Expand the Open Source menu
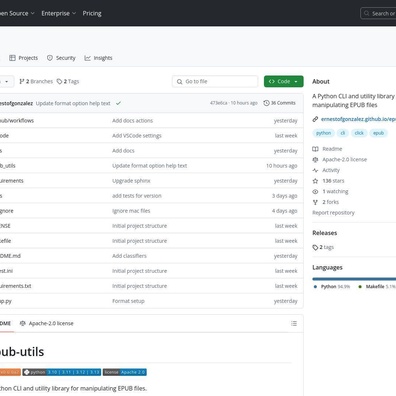This screenshot has height=396, width=396. coord(17,13)
